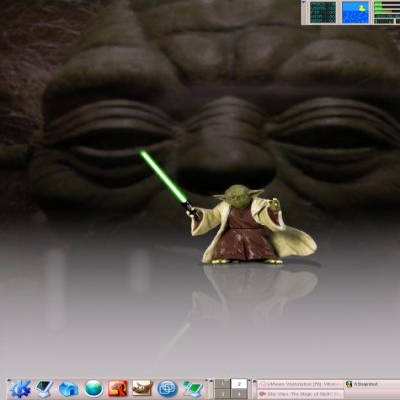
Task: Activate the Star Wars taskbar entry
Action: click(301, 394)
